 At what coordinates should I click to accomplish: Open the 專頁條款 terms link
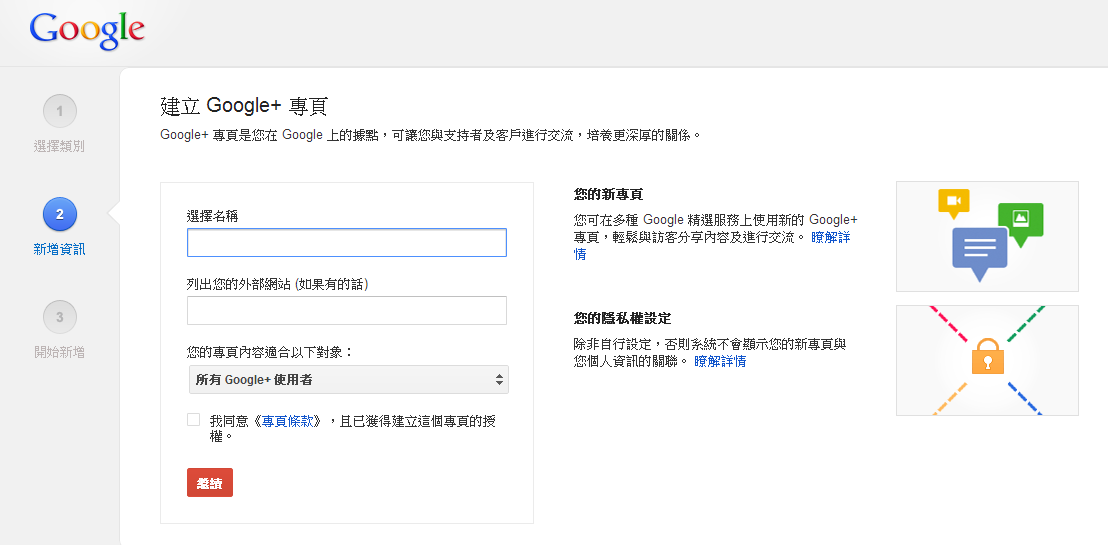pos(291,421)
